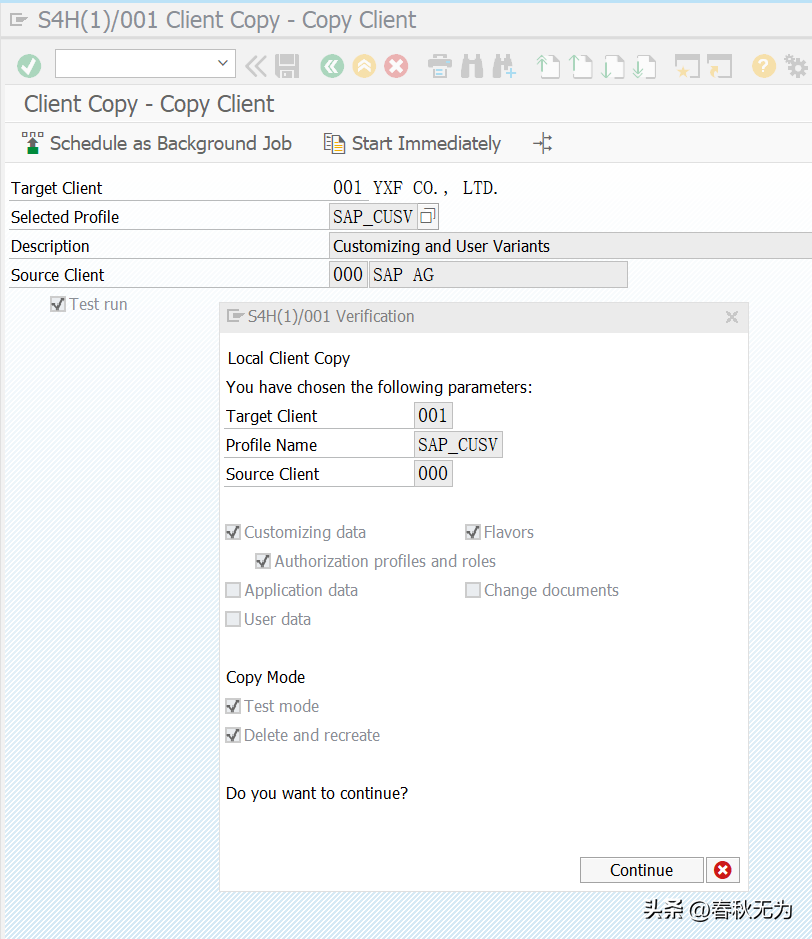Image resolution: width=812 pixels, height=939 pixels.
Task: Open the Selected Profile value help icon
Action: [428, 216]
